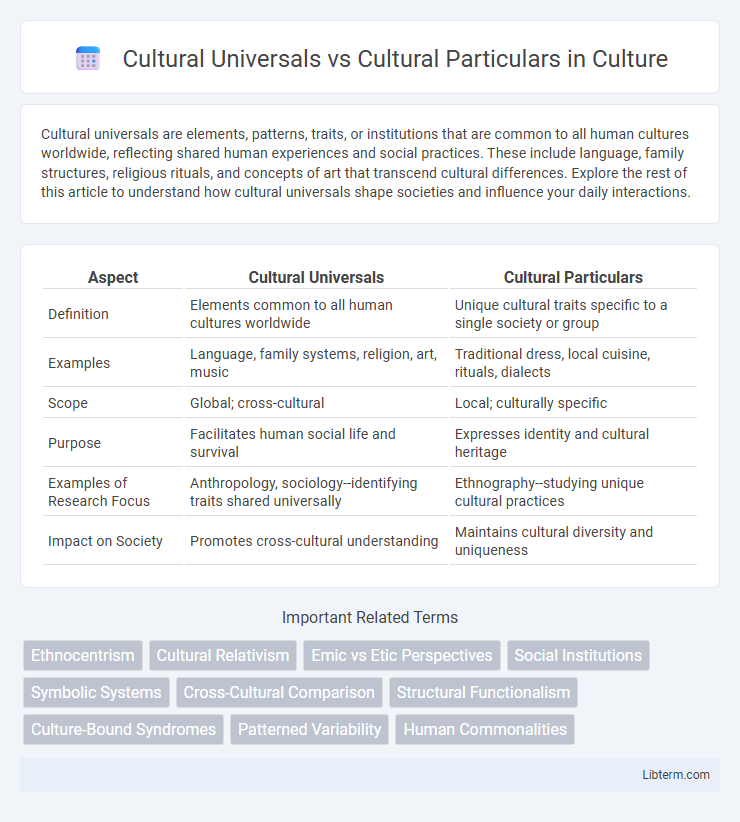The image size is (740, 822).
Task: Open the Ethnocentrism related term
Action: 83,655
